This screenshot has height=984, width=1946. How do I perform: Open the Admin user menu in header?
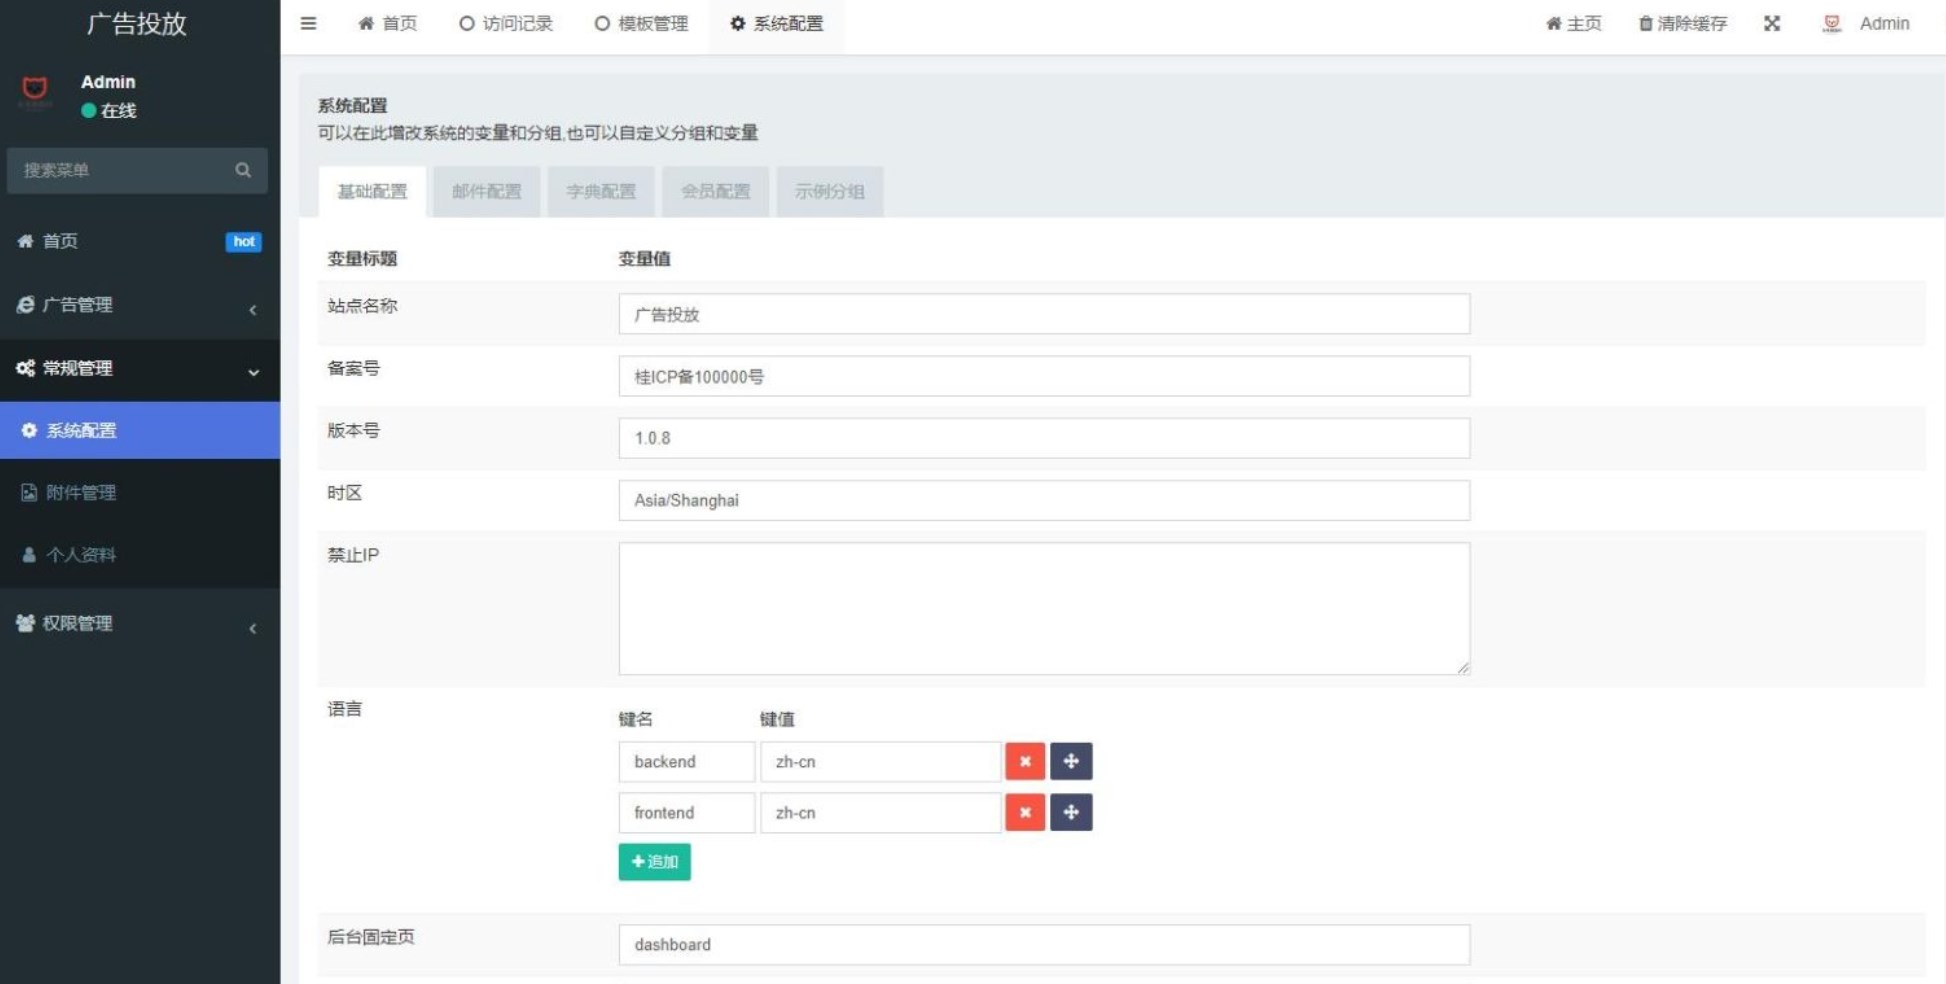click(1866, 23)
